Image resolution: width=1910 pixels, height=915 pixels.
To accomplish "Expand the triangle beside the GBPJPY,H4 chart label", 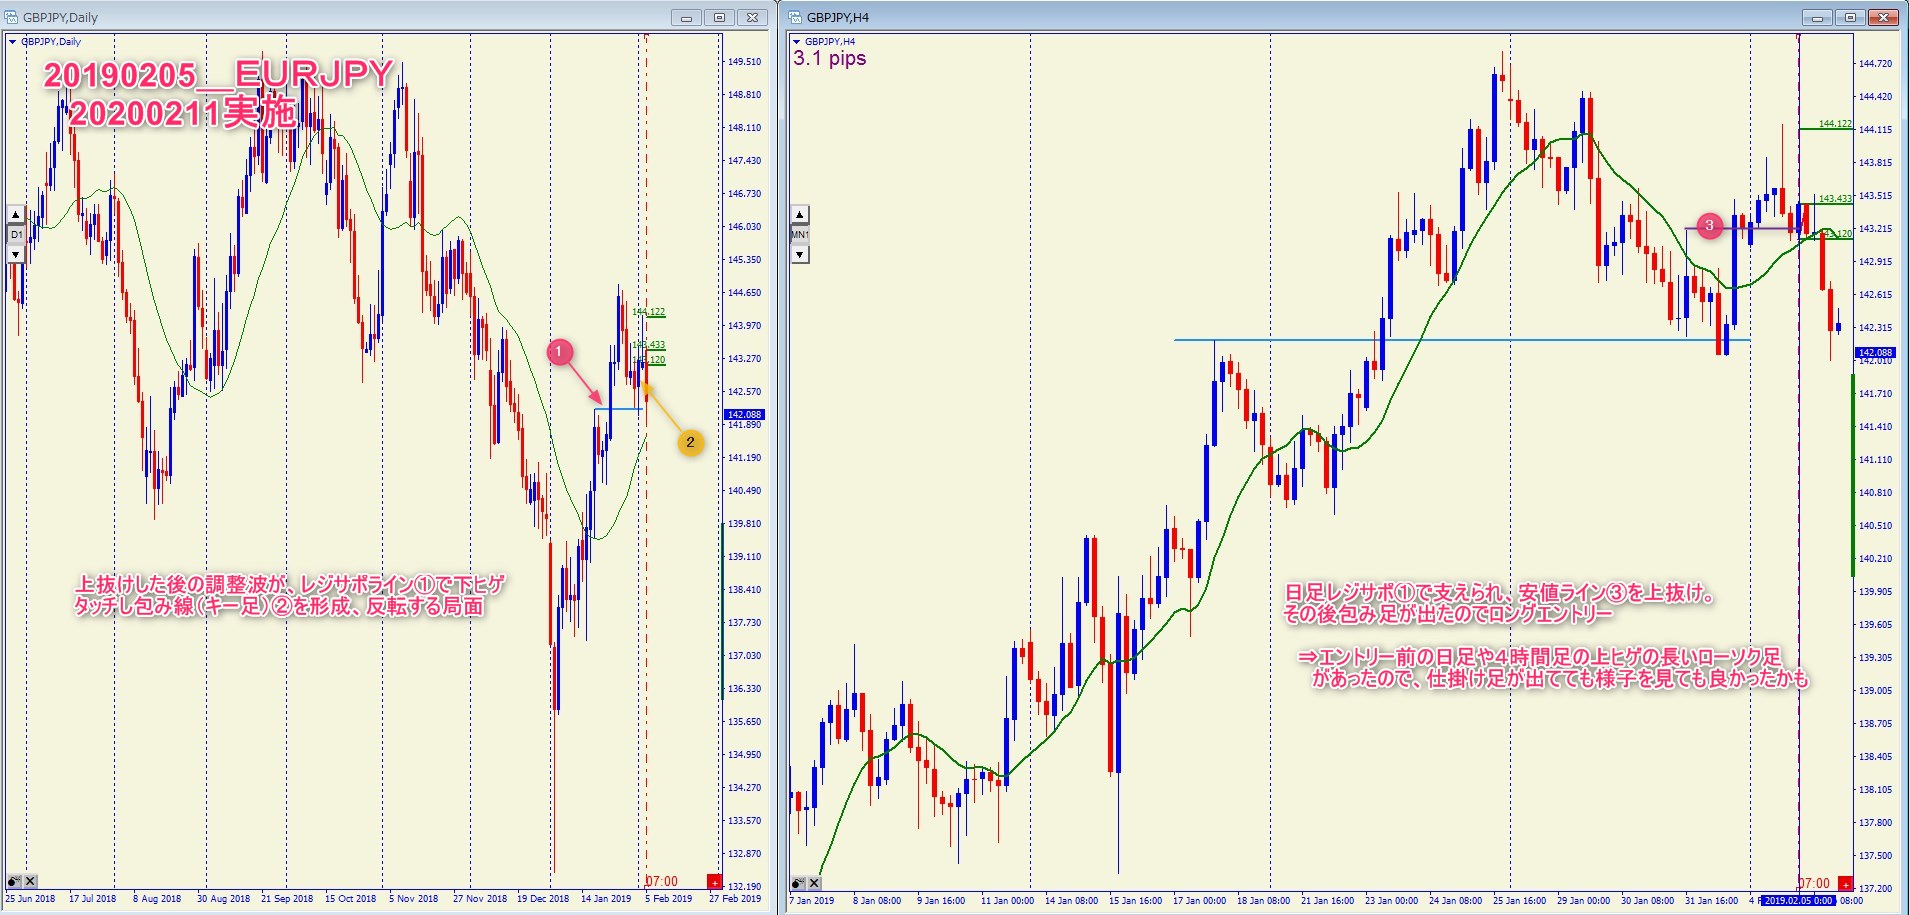I will (797, 42).
